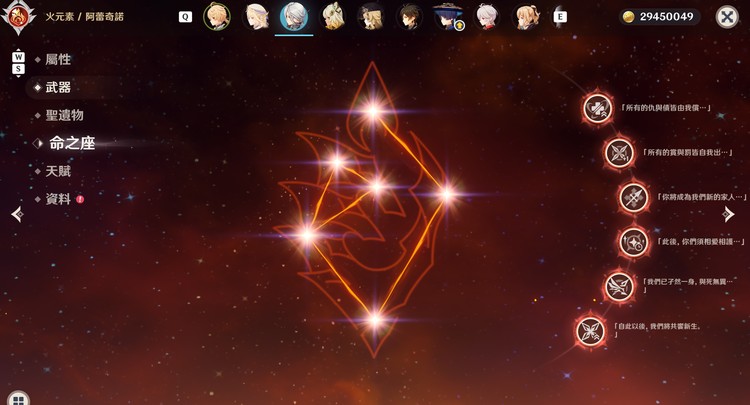Click the text 所有的賞與罰皆自我出
The height and width of the screenshot is (405, 750).
pyautogui.click(x=686, y=153)
